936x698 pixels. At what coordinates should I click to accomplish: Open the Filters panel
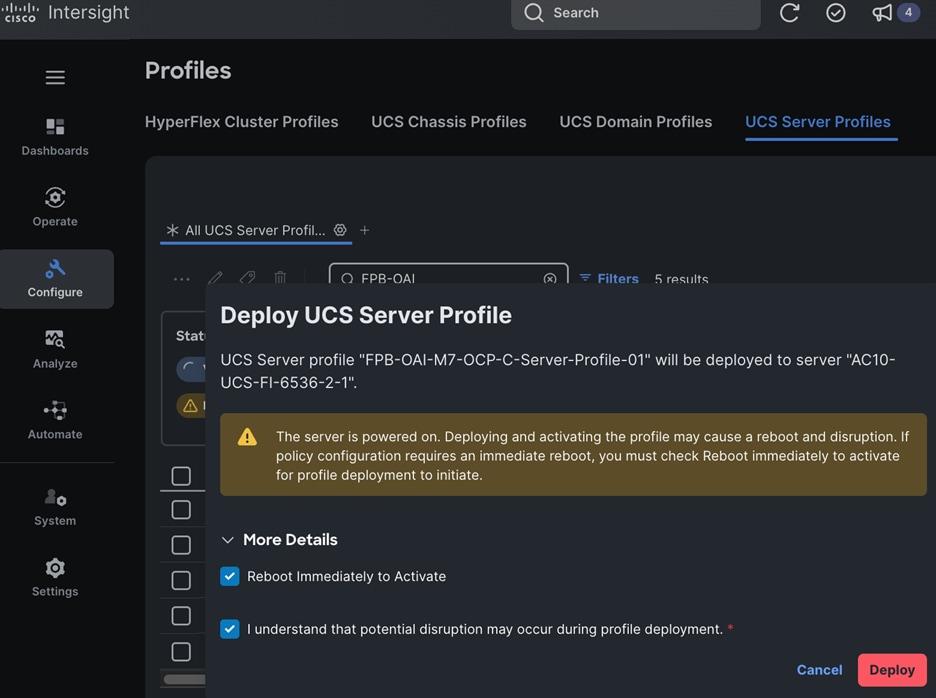609,278
